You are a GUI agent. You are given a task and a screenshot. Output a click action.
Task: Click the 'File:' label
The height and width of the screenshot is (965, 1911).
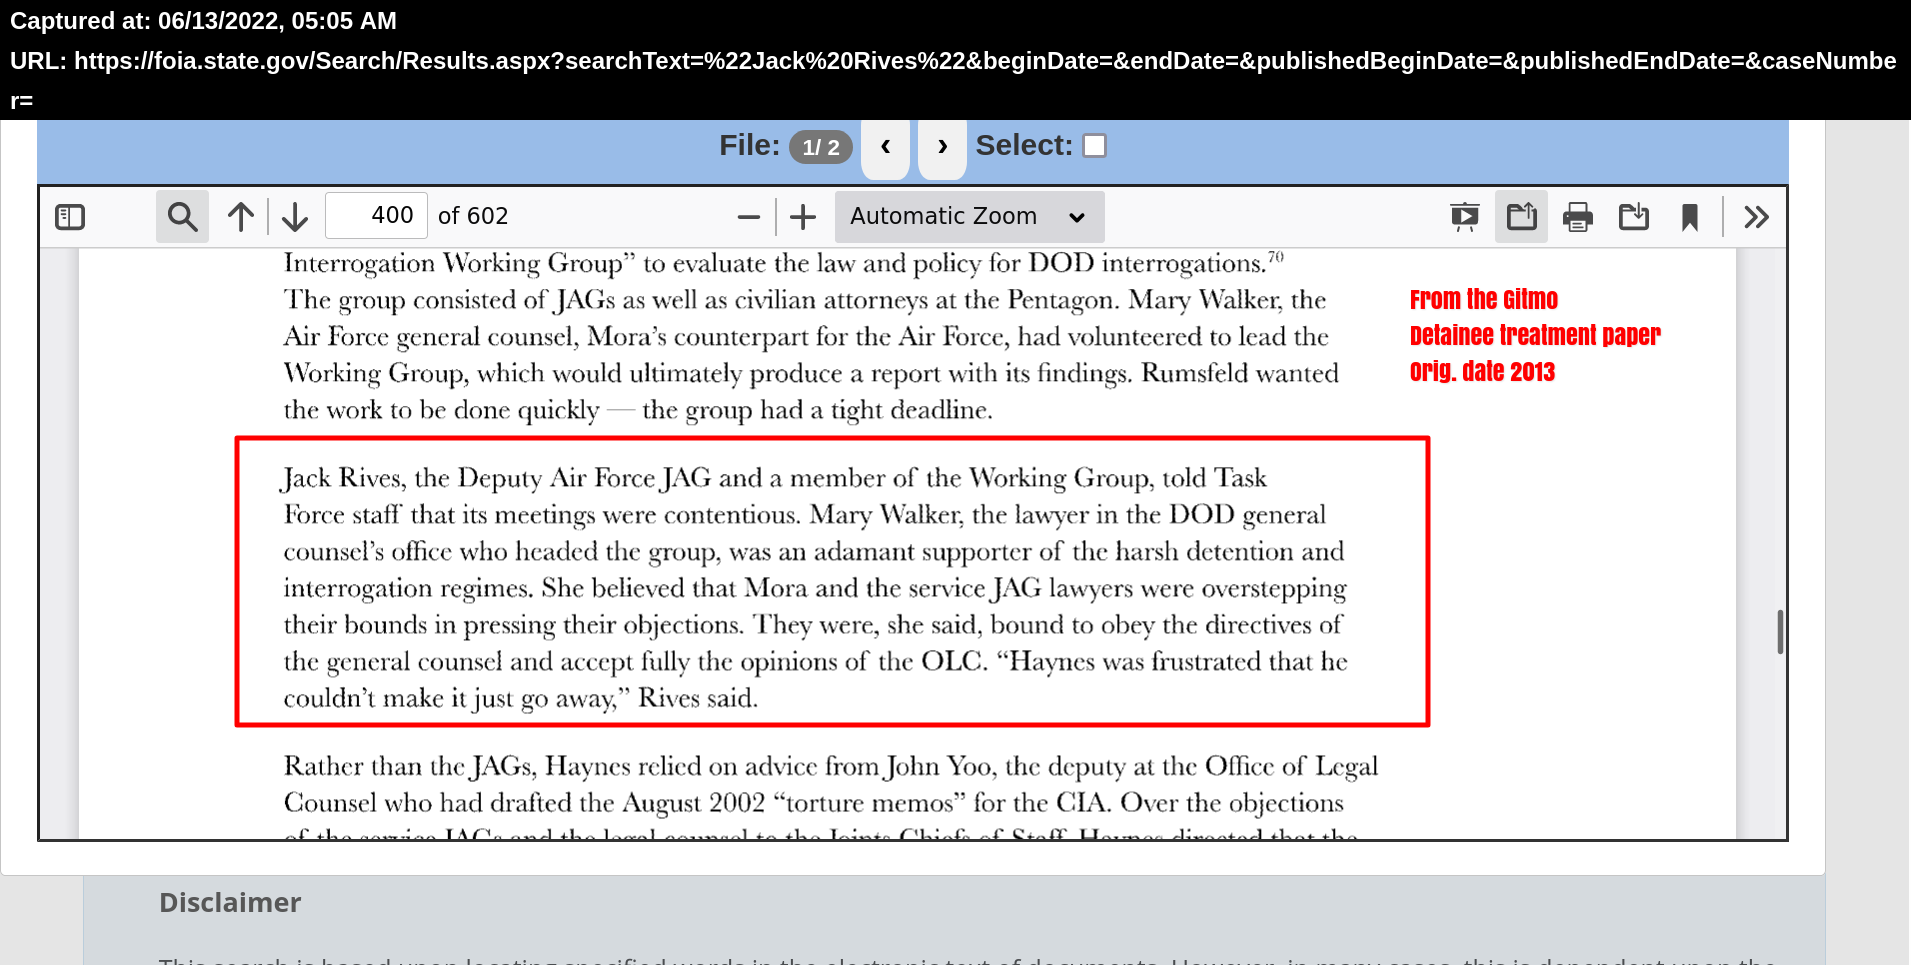click(x=749, y=146)
